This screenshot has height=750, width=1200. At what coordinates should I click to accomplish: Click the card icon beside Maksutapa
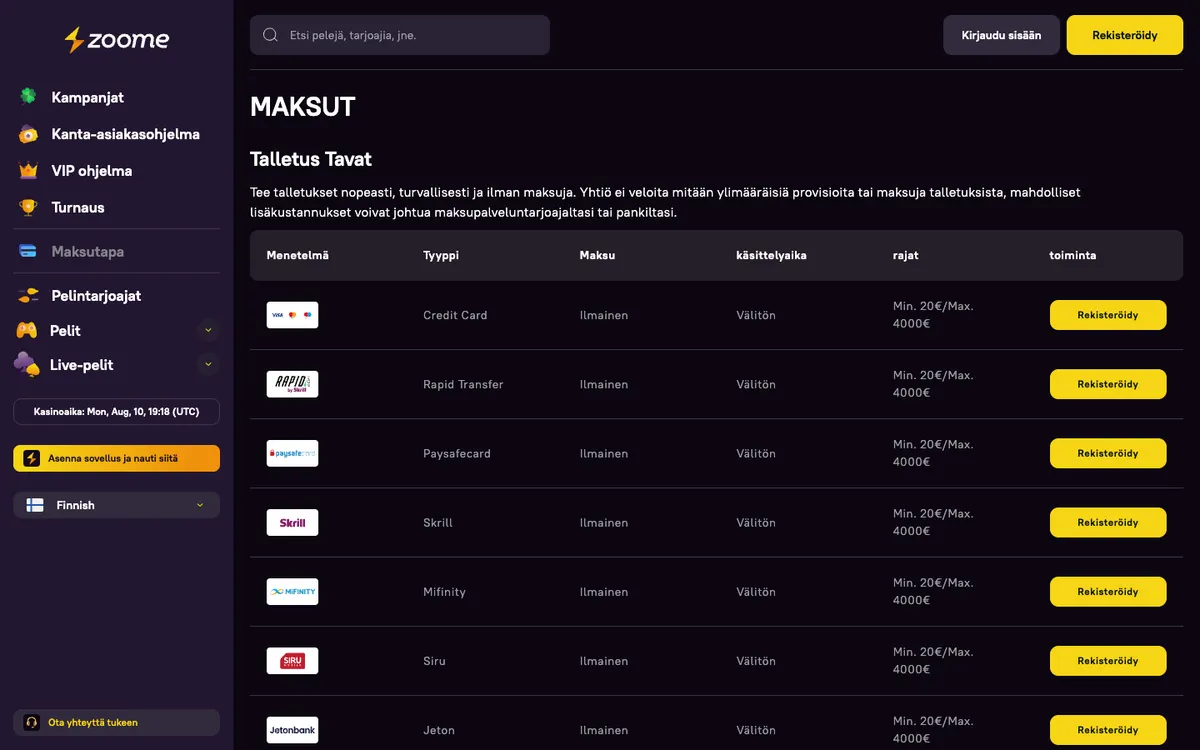28,251
